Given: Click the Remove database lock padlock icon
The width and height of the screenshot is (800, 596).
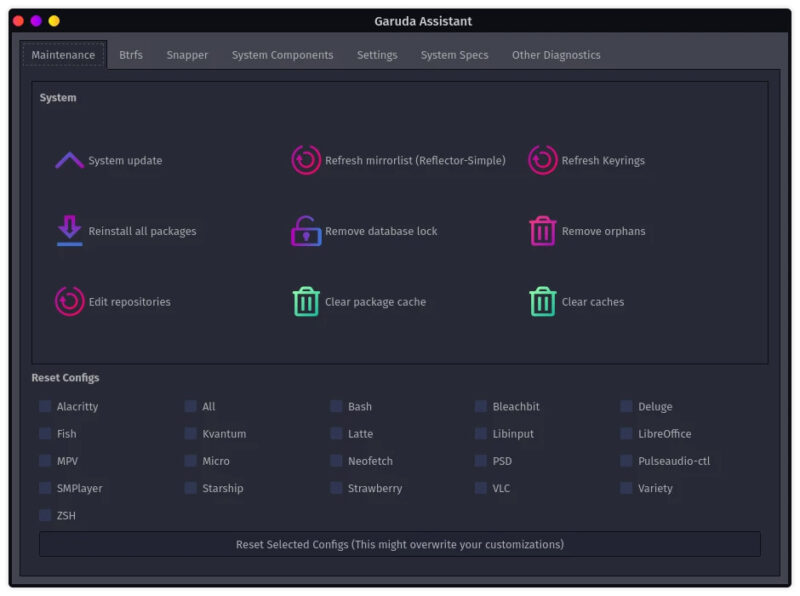Looking at the screenshot, I should tap(306, 231).
